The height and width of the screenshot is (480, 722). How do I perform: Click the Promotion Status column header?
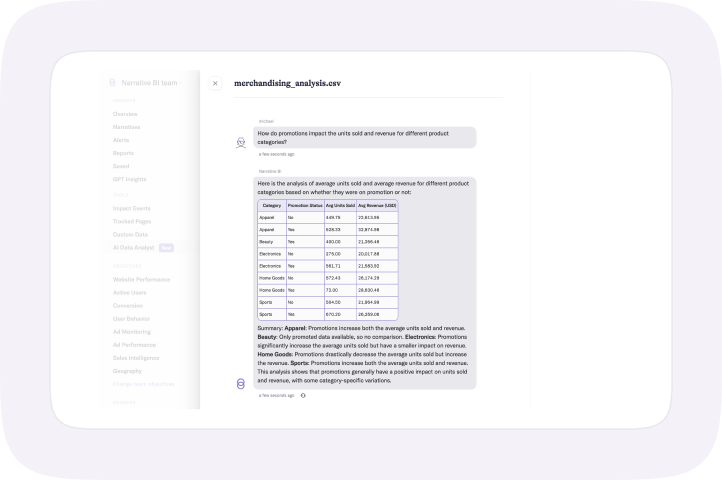(x=305, y=205)
